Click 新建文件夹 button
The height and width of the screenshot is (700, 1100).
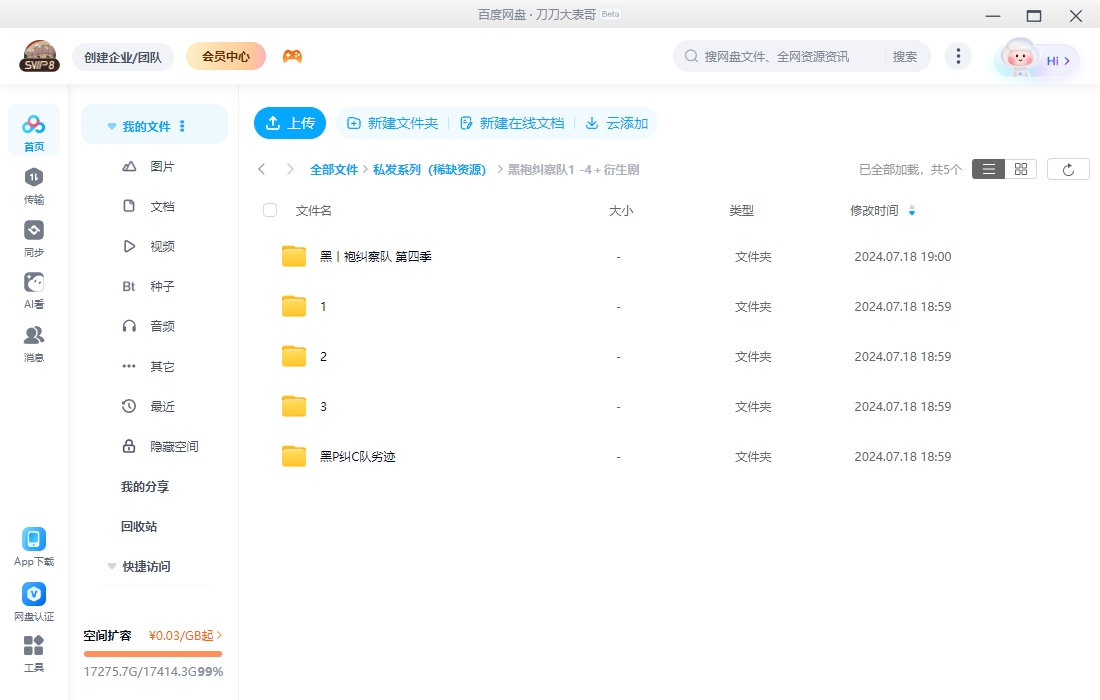click(x=393, y=123)
